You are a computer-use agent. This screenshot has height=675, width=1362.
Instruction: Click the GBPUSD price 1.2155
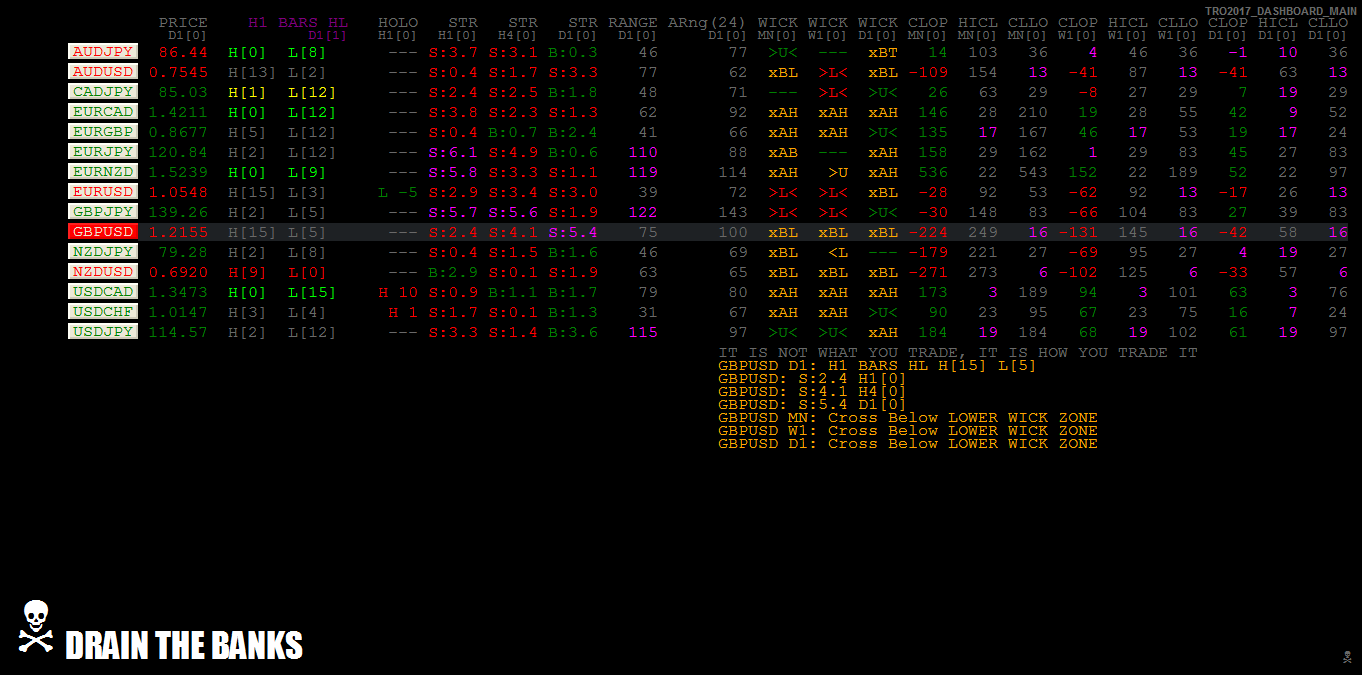pyautogui.click(x=178, y=232)
